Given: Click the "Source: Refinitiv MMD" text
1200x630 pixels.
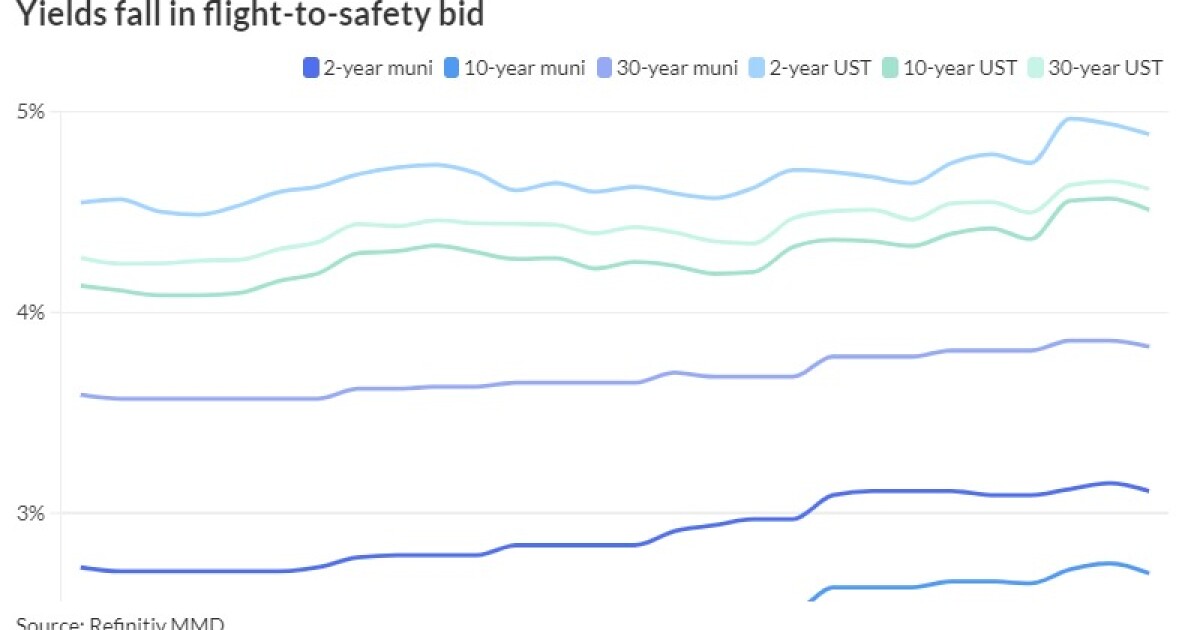Looking at the screenshot, I should pyautogui.click(x=120, y=623).
